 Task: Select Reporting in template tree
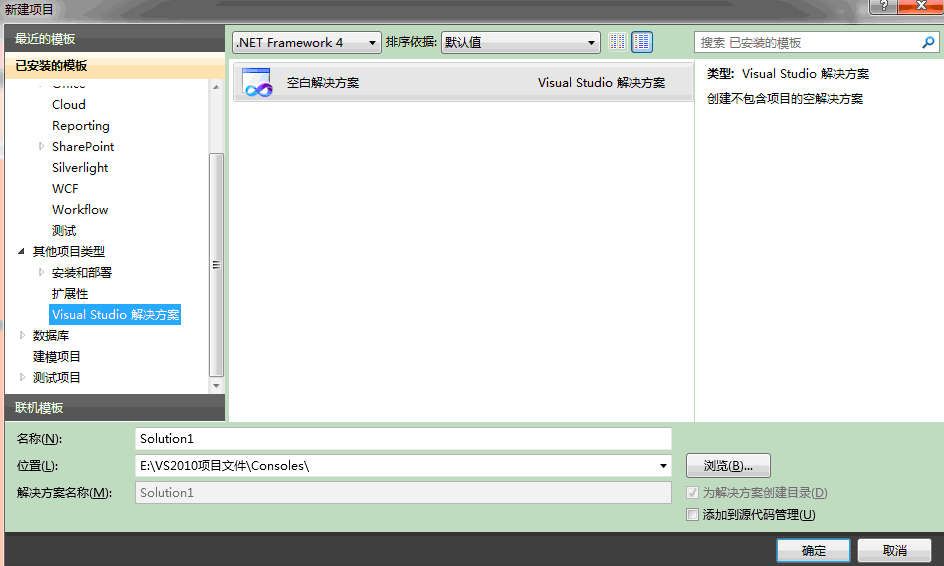(81, 126)
